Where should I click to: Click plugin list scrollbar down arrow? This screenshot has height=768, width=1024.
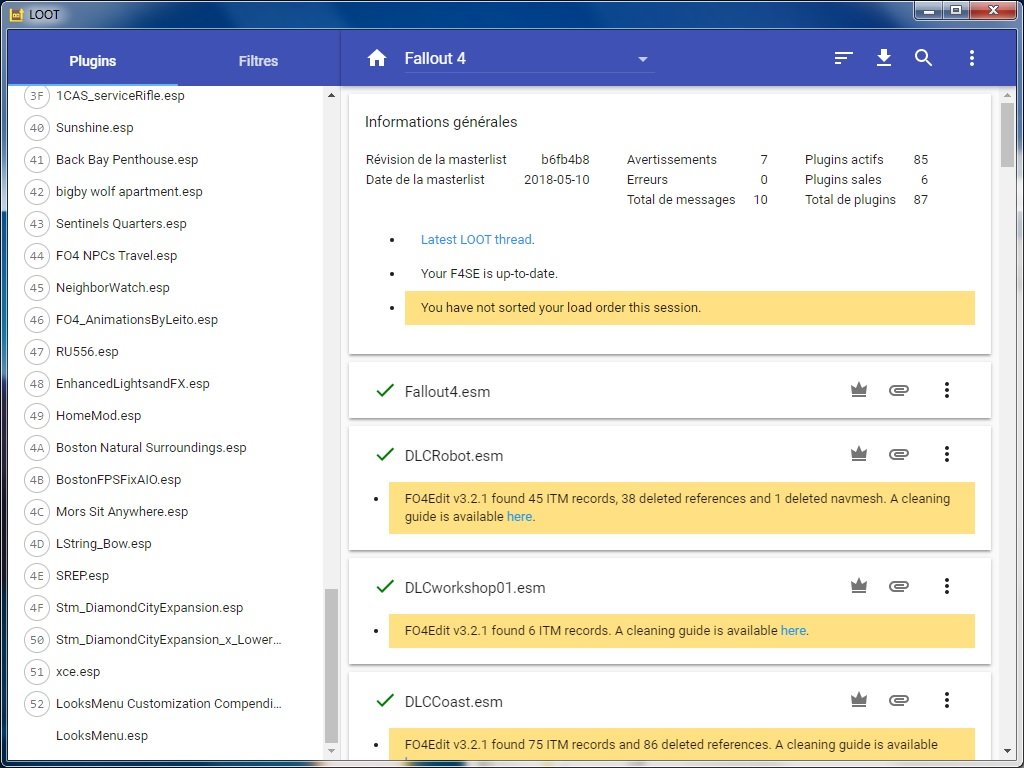click(331, 751)
